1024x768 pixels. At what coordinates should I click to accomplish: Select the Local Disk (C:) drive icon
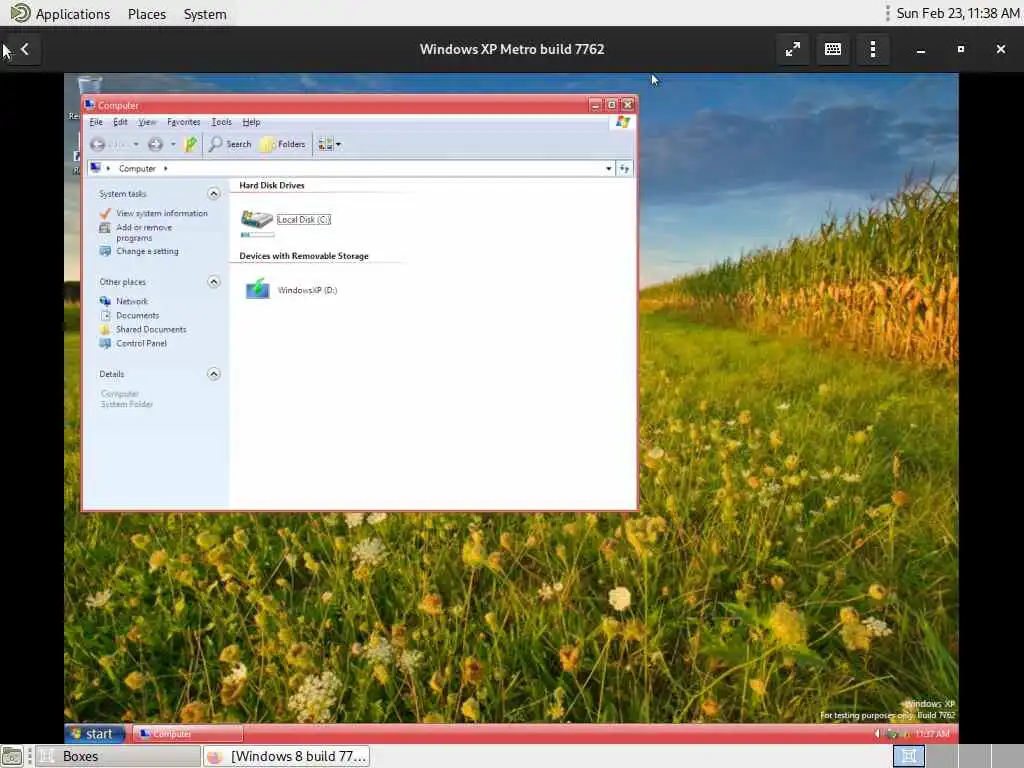[x=257, y=219]
